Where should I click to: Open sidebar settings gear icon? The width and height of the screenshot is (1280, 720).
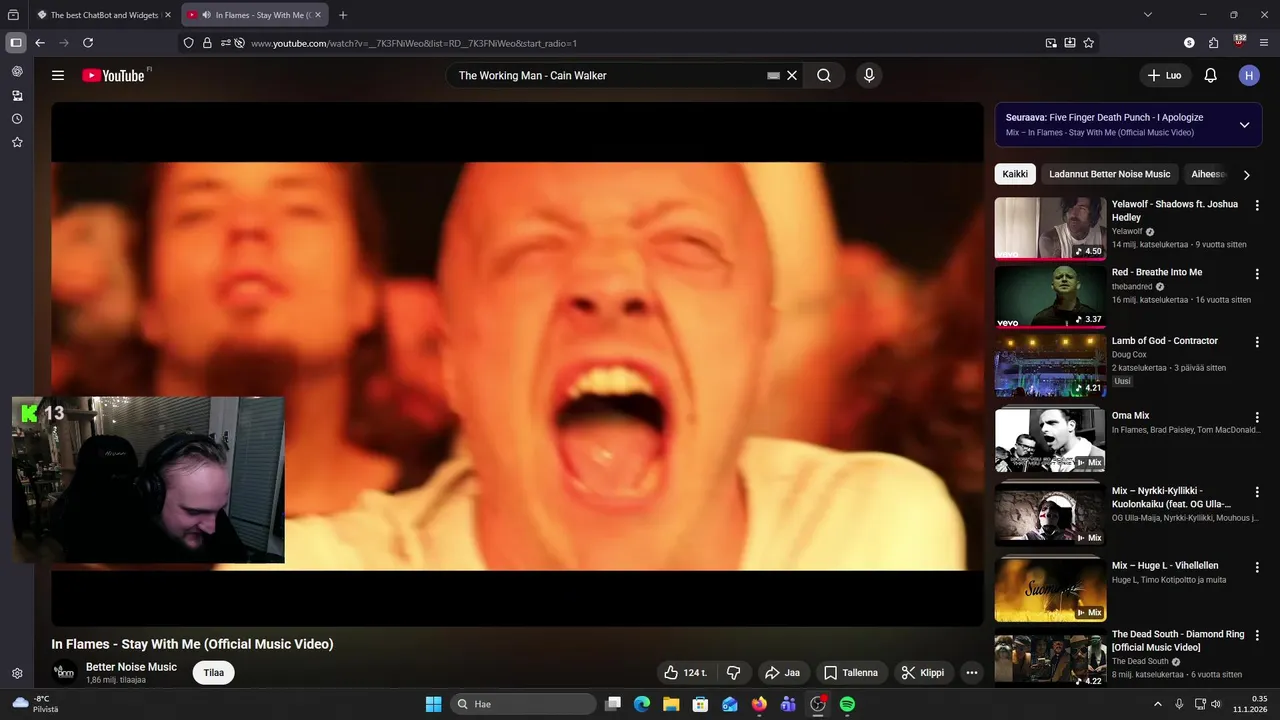pos(17,674)
